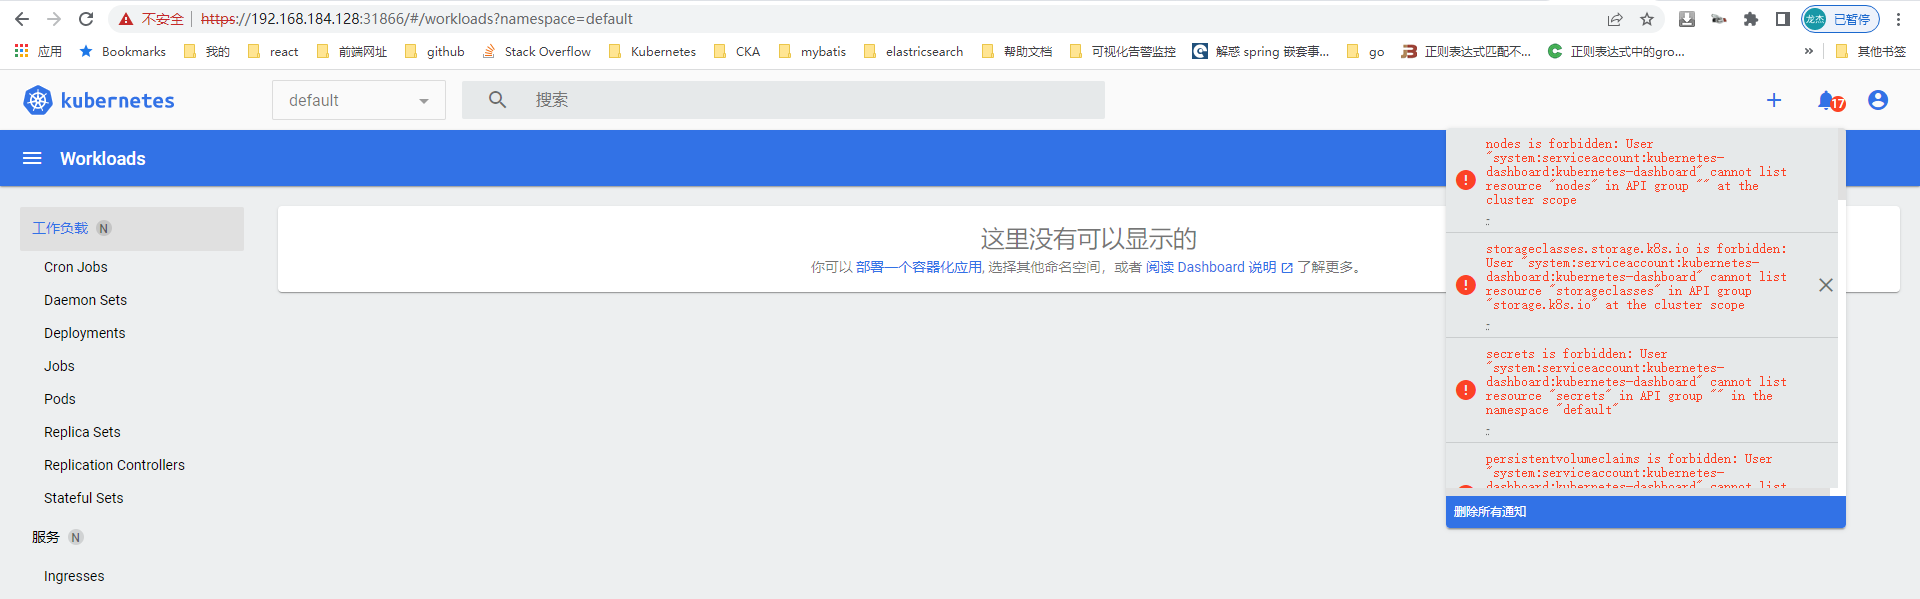1920x599 pixels.
Task: Open the Kubernetes bookmark folder
Action: (x=652, y=51)
